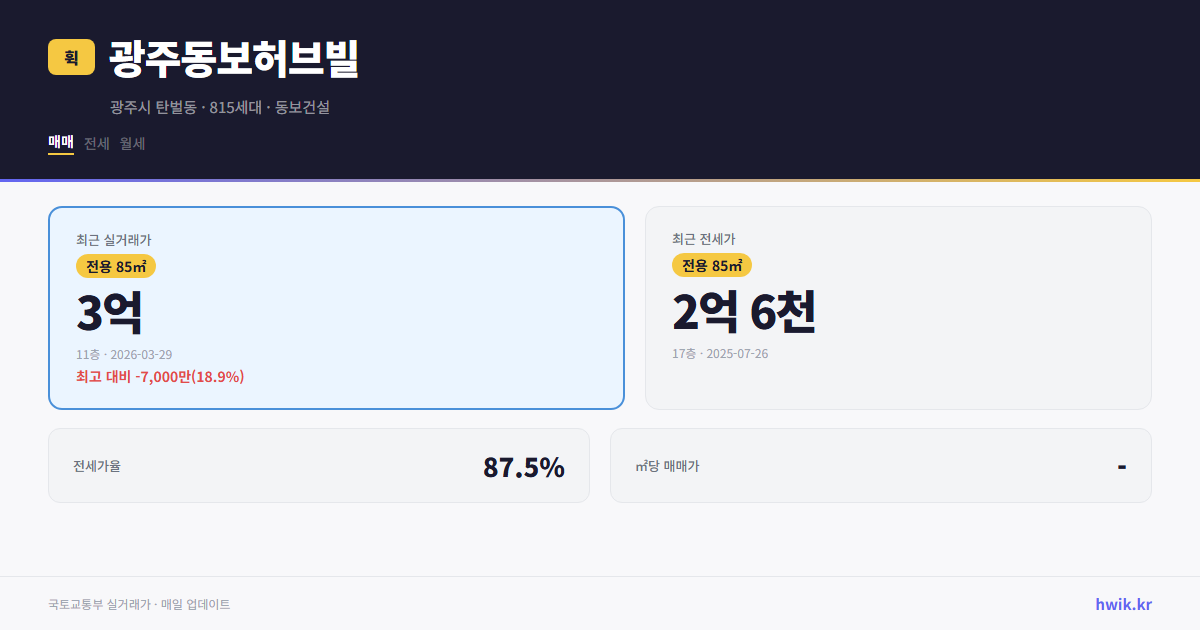Screen dimensions: 1200x630
Task: Toggle the highlighted sale price card selection
Action: coord(336,307)
